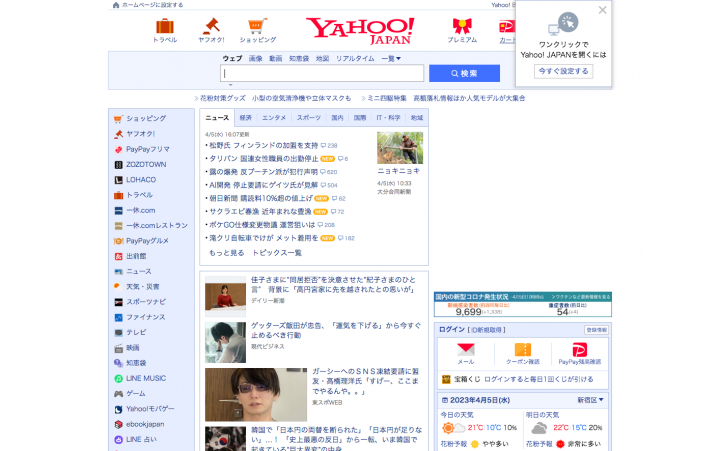Dismiss the popup with the X button
Screen dimensions: 720x451
click(602, 10)
